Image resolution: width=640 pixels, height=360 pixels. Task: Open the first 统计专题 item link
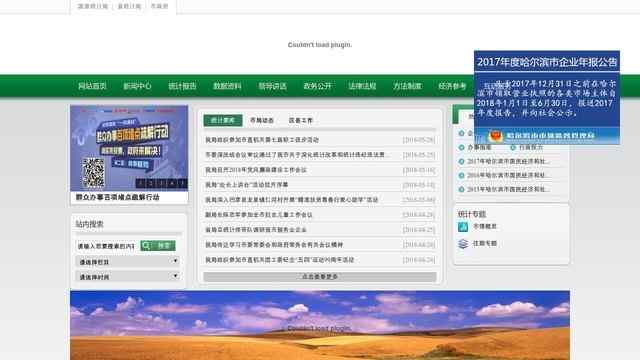484,226
